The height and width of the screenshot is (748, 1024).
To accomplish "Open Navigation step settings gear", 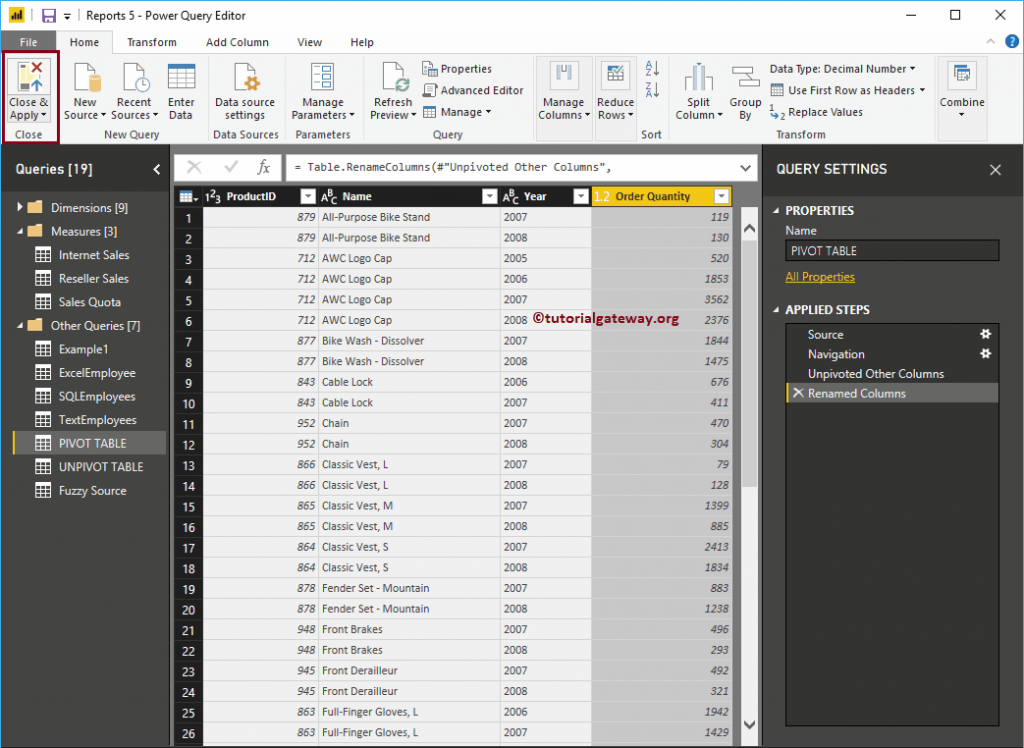I will (x=985, y=353).
